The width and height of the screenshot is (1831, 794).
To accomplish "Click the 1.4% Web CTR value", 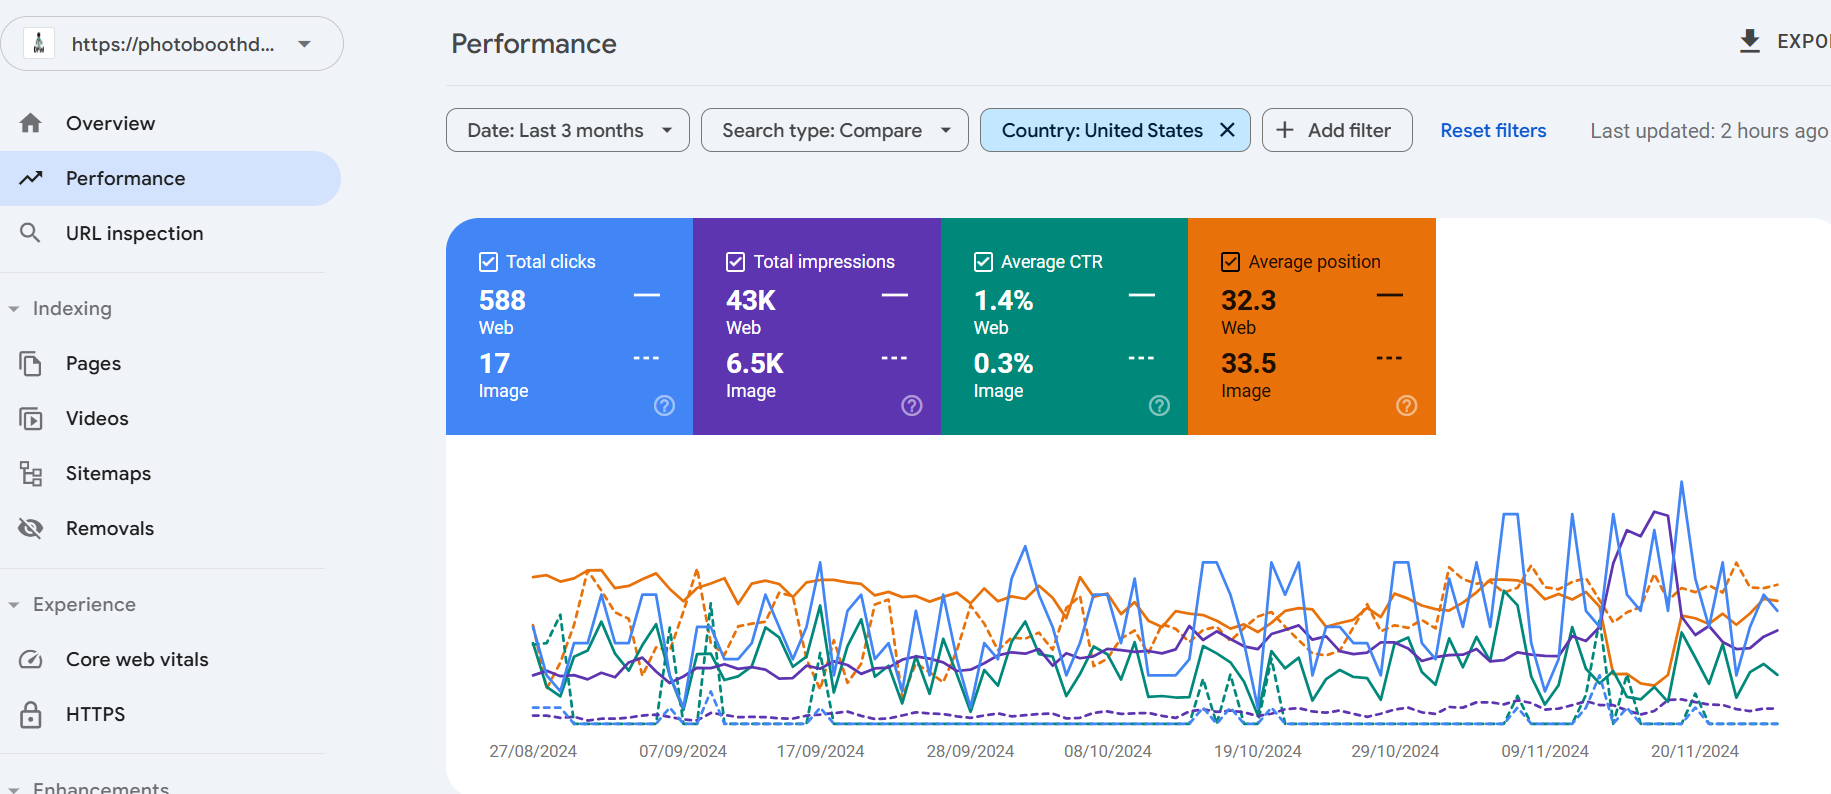I will click(x=1003, y=300).
